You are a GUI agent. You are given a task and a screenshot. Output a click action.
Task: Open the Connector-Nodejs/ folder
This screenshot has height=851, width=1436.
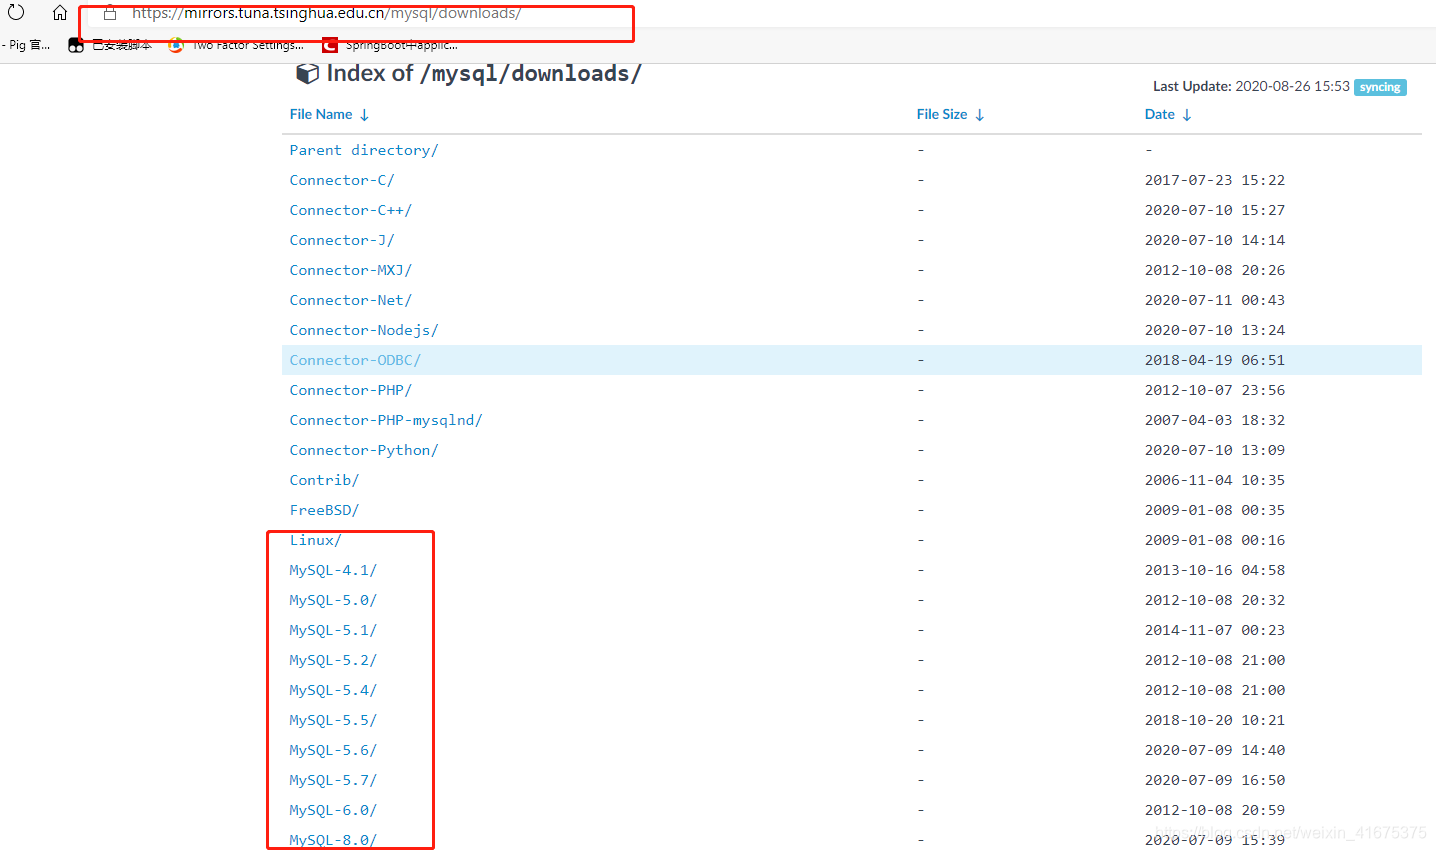pyautogui.click(x=364, y=330)
